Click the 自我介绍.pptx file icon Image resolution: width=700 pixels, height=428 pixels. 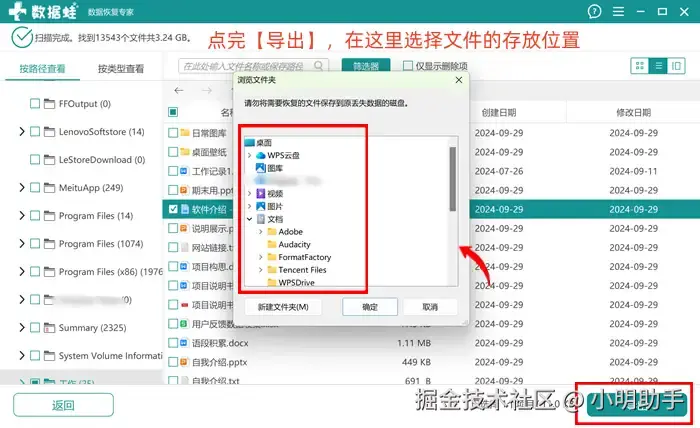click(x=184, y=362)
